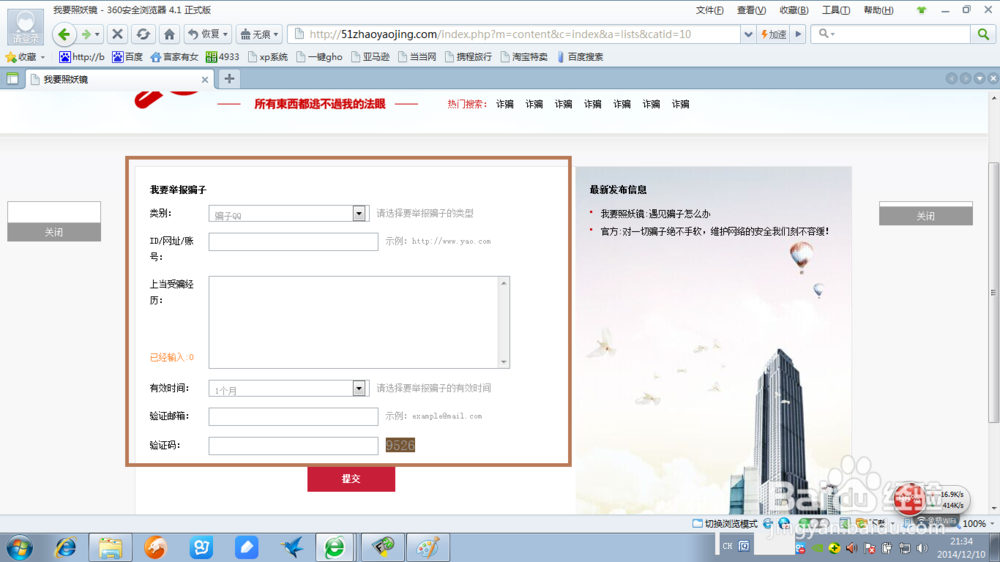This screenshot has height=562, width=1000.
Task: Submit the form with 提交
Action: click(351, 479)
